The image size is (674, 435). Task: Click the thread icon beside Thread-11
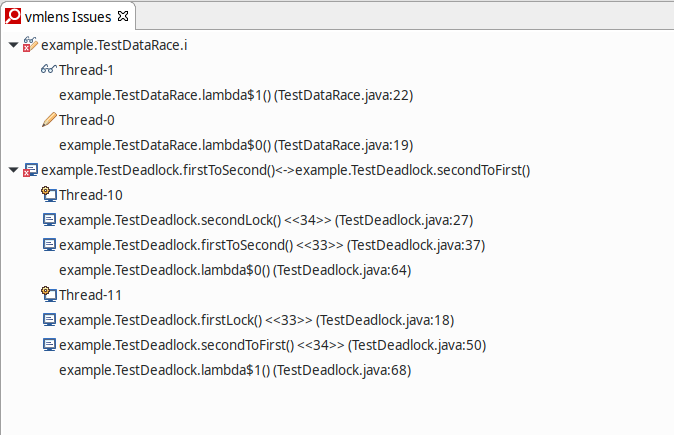click(x=49, y=294)
